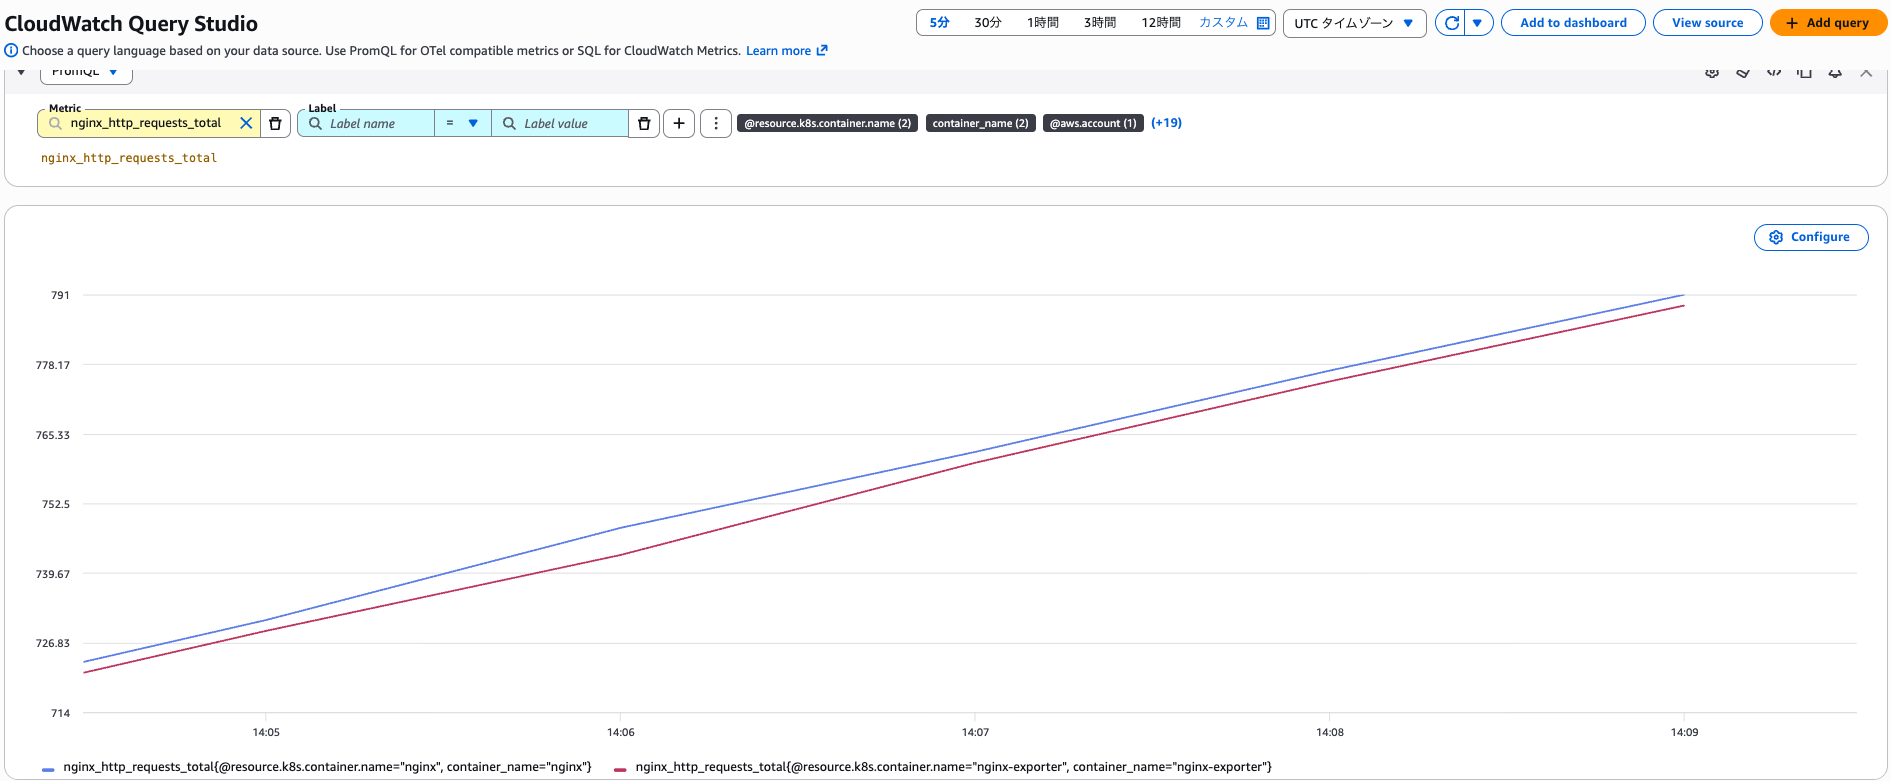Delete the label filter using its trash icon
This screenshot has height=781, width=1891.
tap(644, 123)
